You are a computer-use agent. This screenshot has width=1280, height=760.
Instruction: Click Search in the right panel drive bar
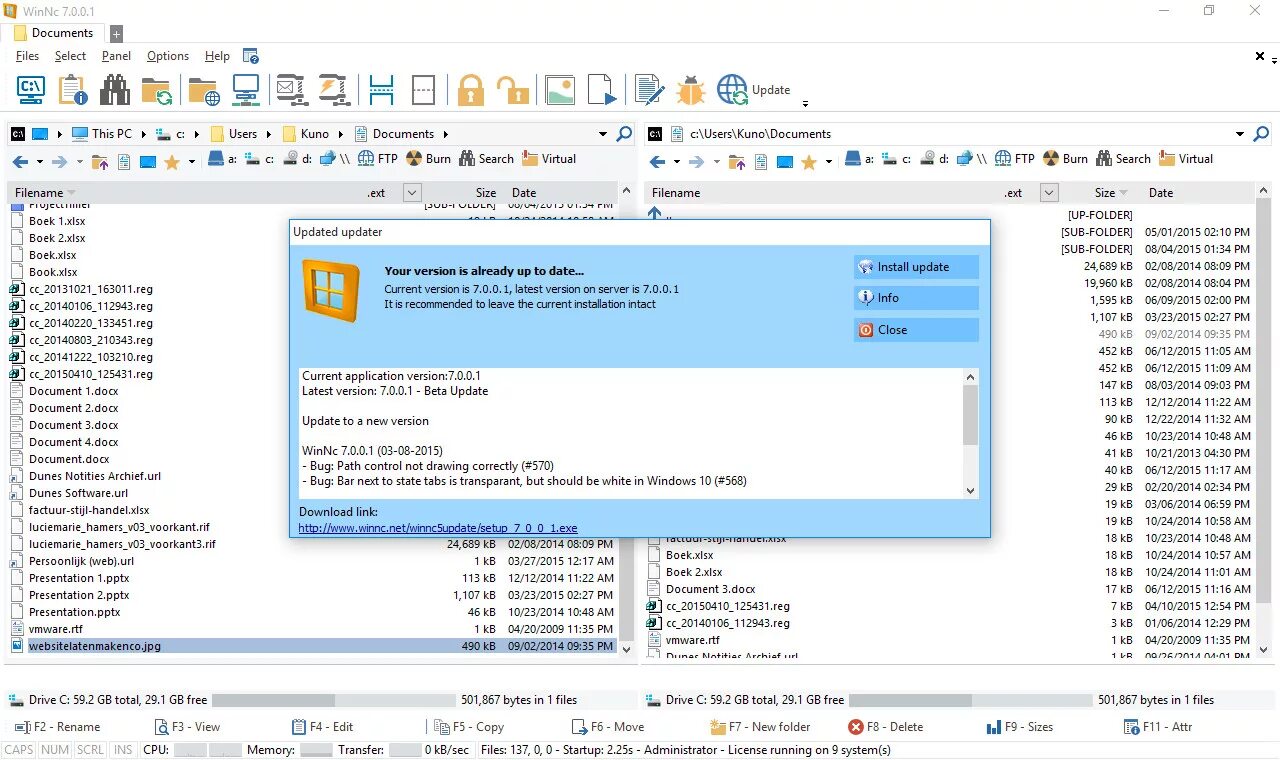coord(1123,159)
